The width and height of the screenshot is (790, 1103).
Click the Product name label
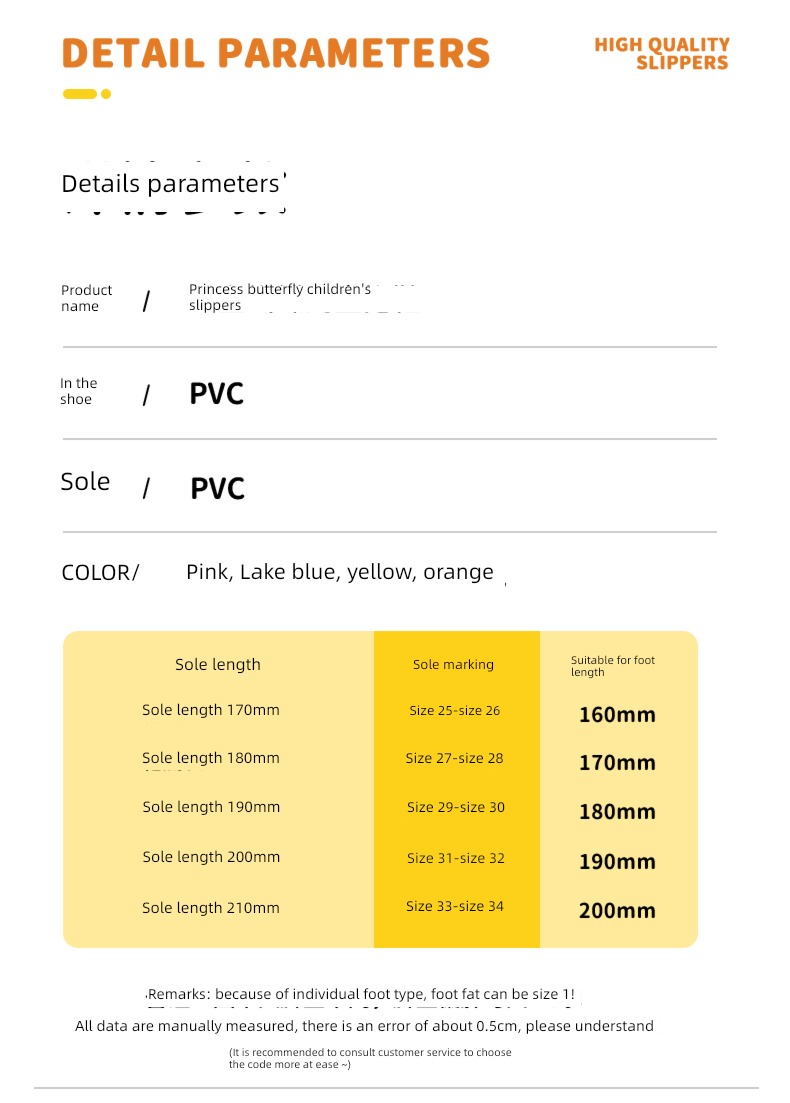(x=86, y=298)
